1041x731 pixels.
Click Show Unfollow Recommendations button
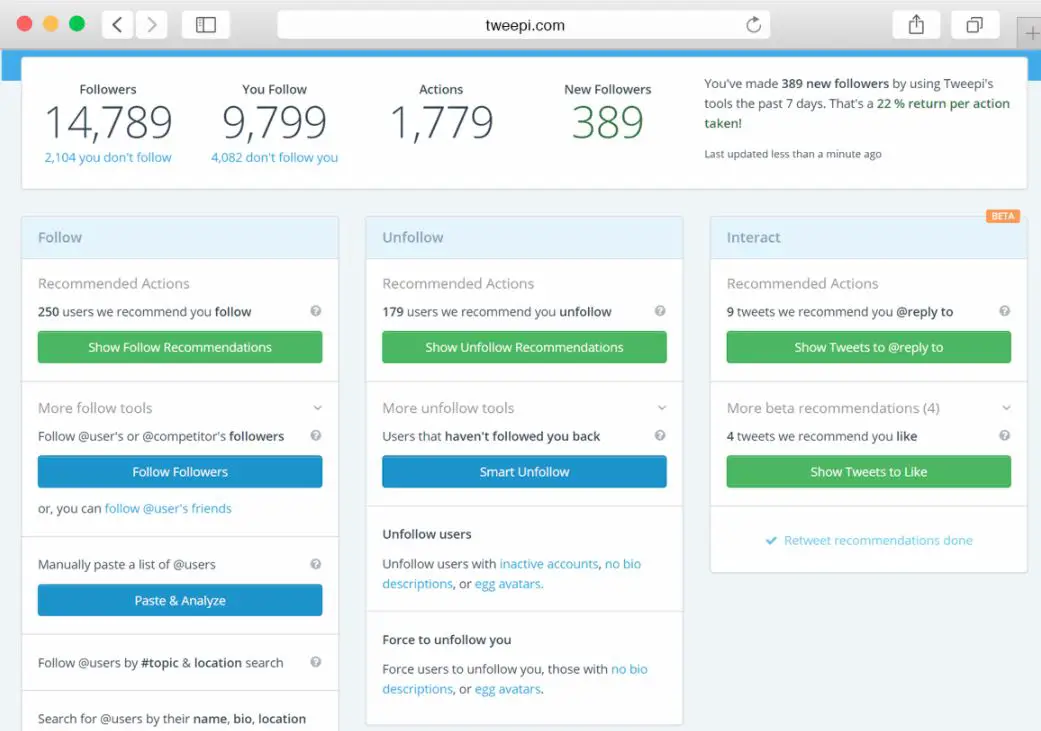click(x=524, y=347)
